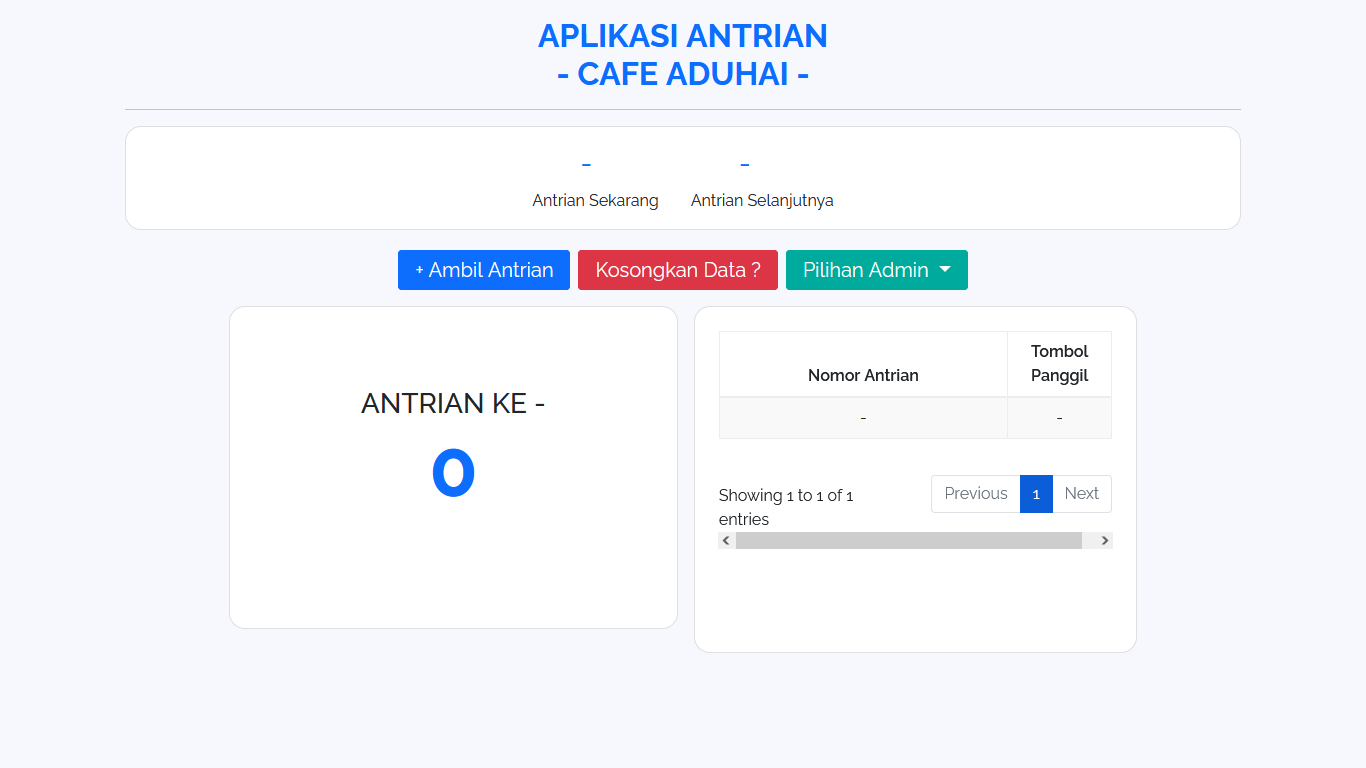The height and width of the screenshot is (768, 1366).
Task: Click the dash value above Antrian Sekarang
Action: pos(586,165)
